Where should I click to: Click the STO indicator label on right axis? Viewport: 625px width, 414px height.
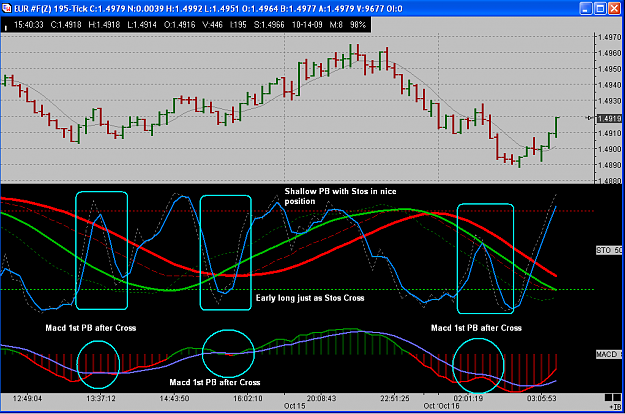click(x=609, y=250)
